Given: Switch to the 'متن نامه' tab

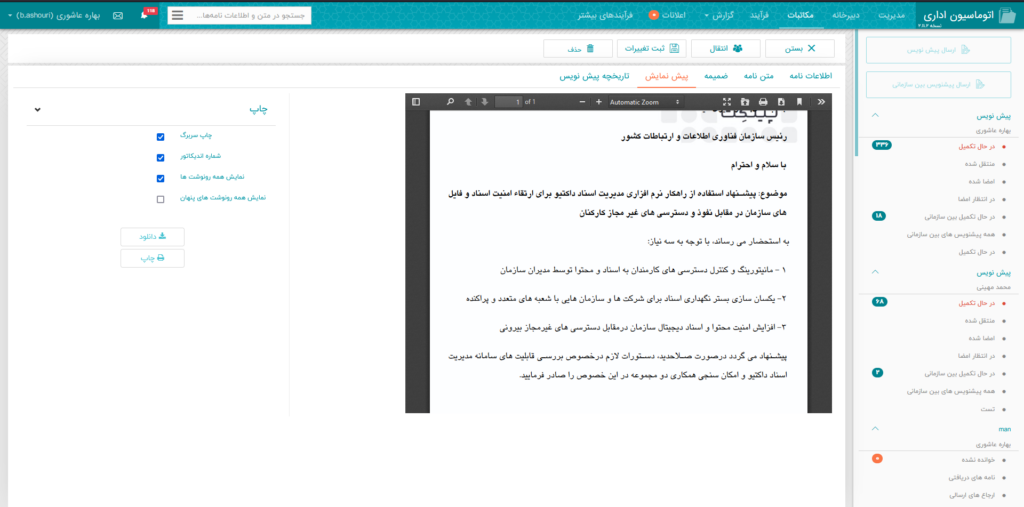Looking at the screenshot, I should tap(758, 76).
